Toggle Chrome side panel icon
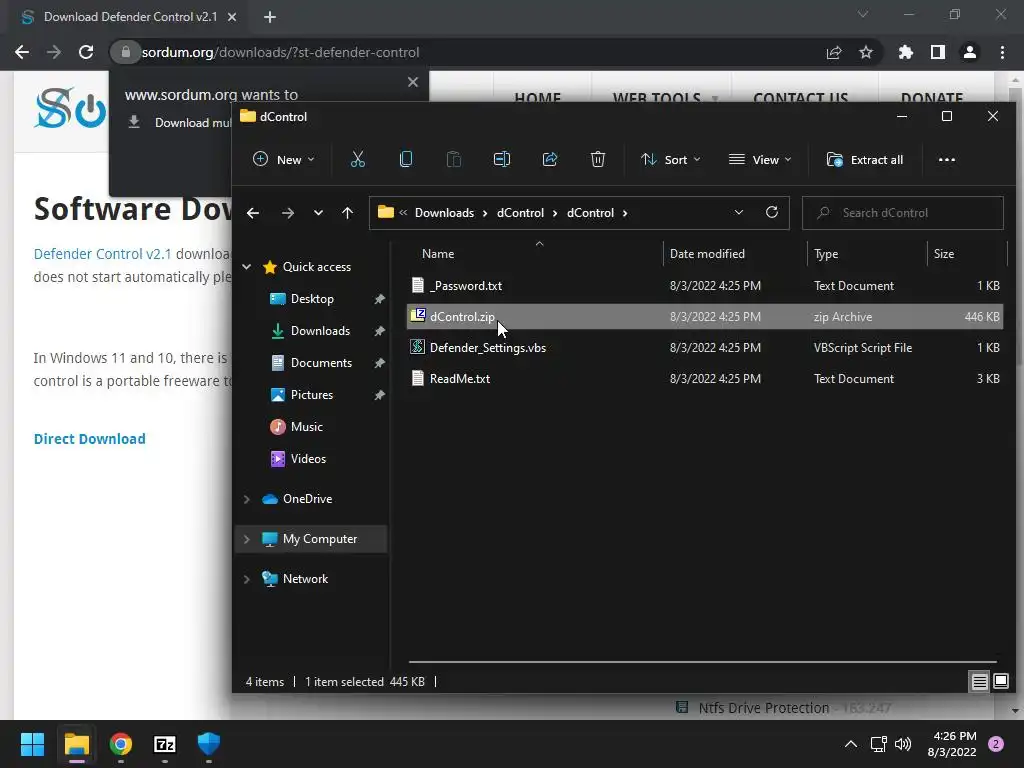 tap(938, 52)
